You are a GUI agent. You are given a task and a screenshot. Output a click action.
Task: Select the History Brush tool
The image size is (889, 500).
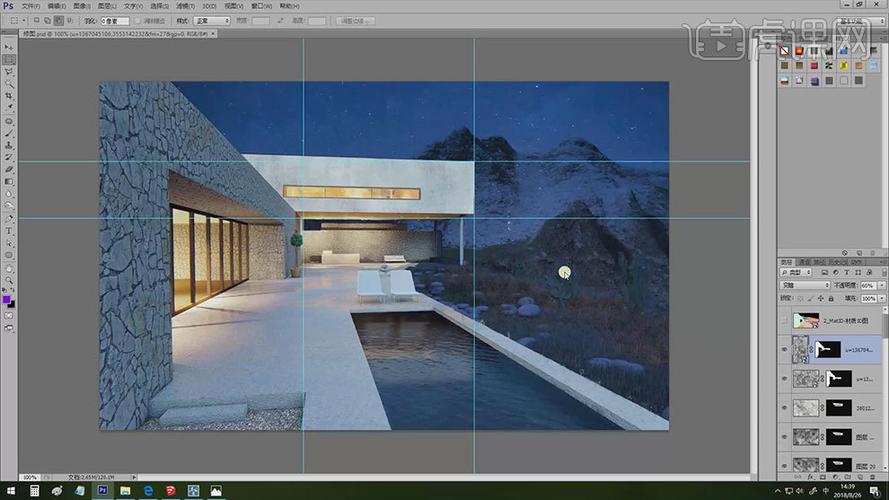point(9,157)
